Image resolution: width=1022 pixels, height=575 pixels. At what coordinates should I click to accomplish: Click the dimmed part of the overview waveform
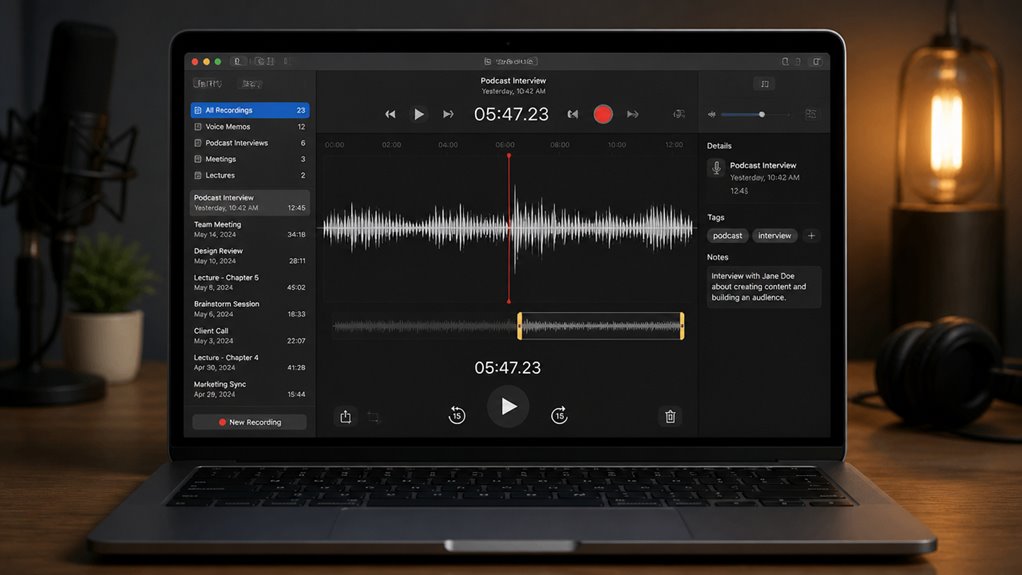(x=425, y=326)
